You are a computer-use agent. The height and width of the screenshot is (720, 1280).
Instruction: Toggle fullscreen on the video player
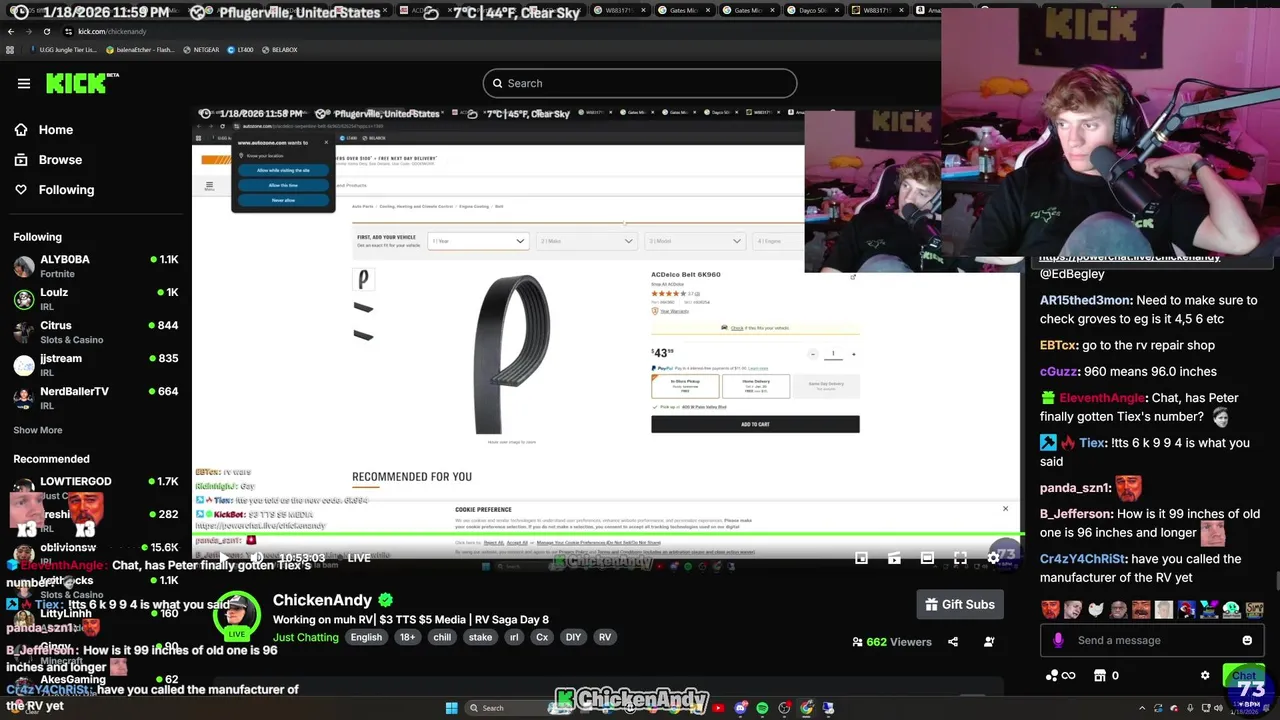[960, 558]
